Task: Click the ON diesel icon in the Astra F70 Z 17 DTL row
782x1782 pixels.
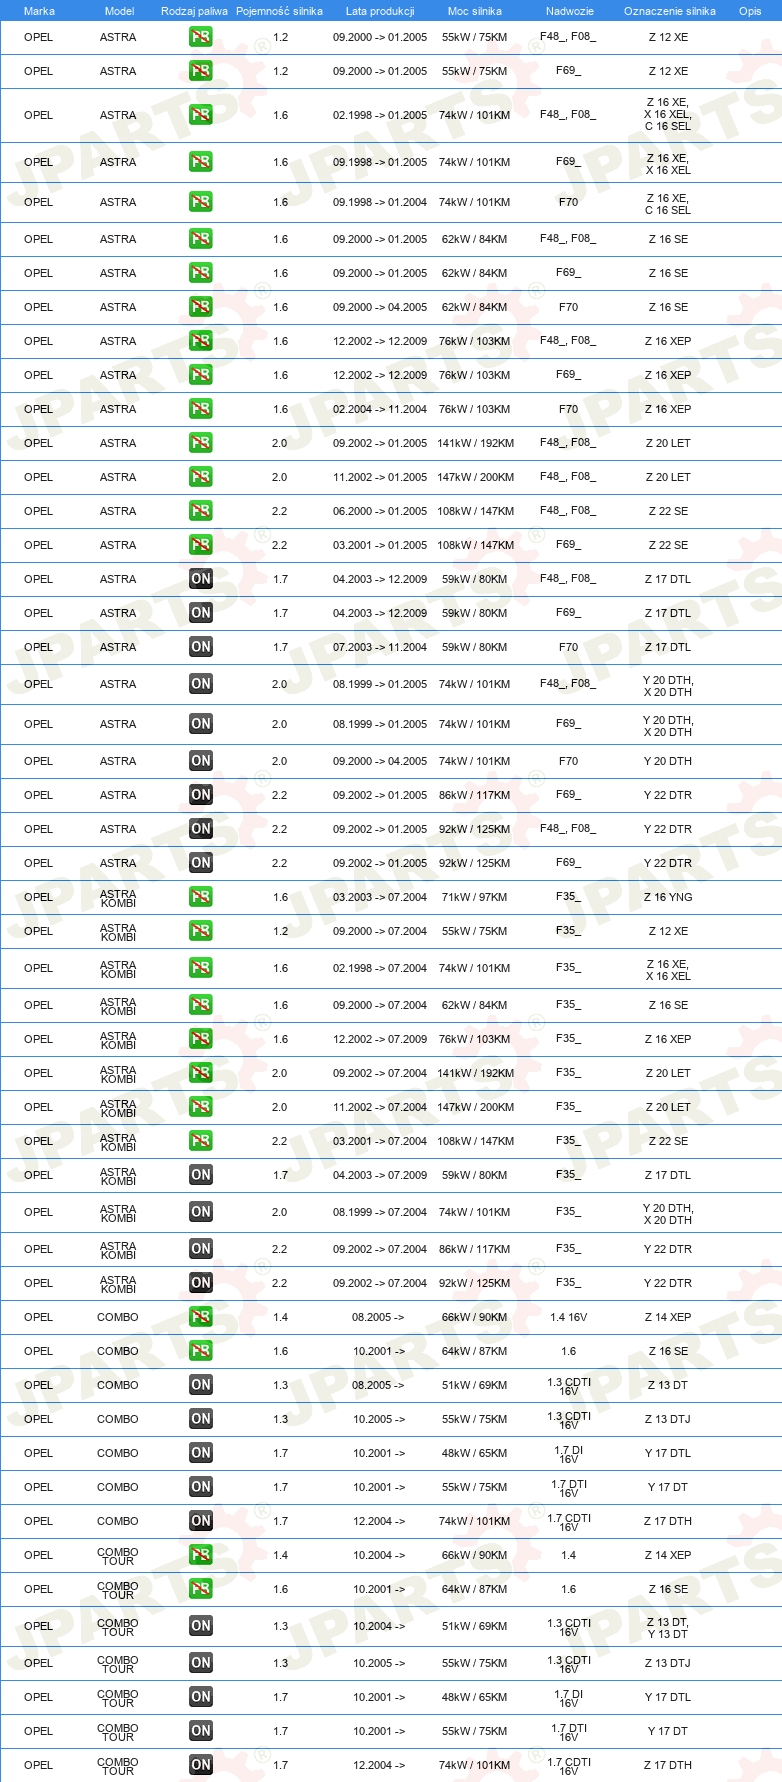Action: 201,647
